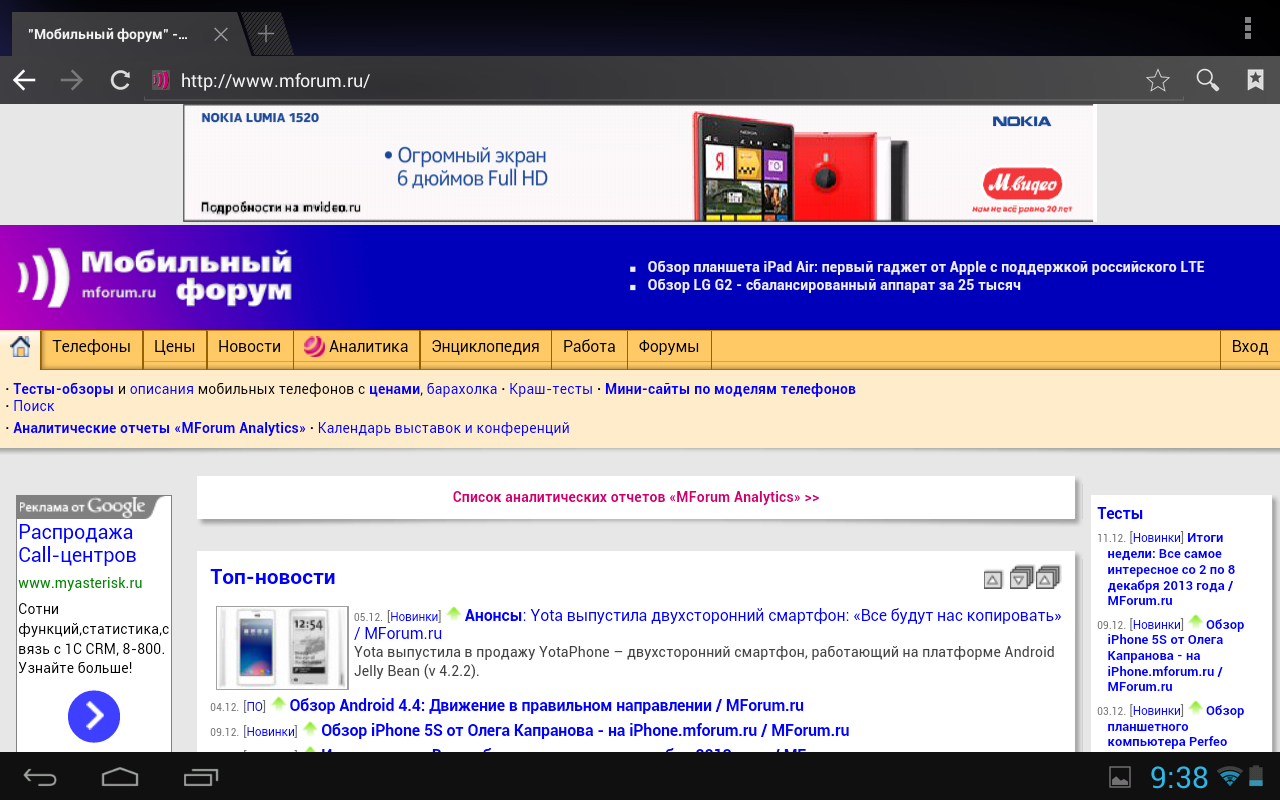Open the Итоги недели sidebar article
The image size is (1280, 800).
(1170, 569)
